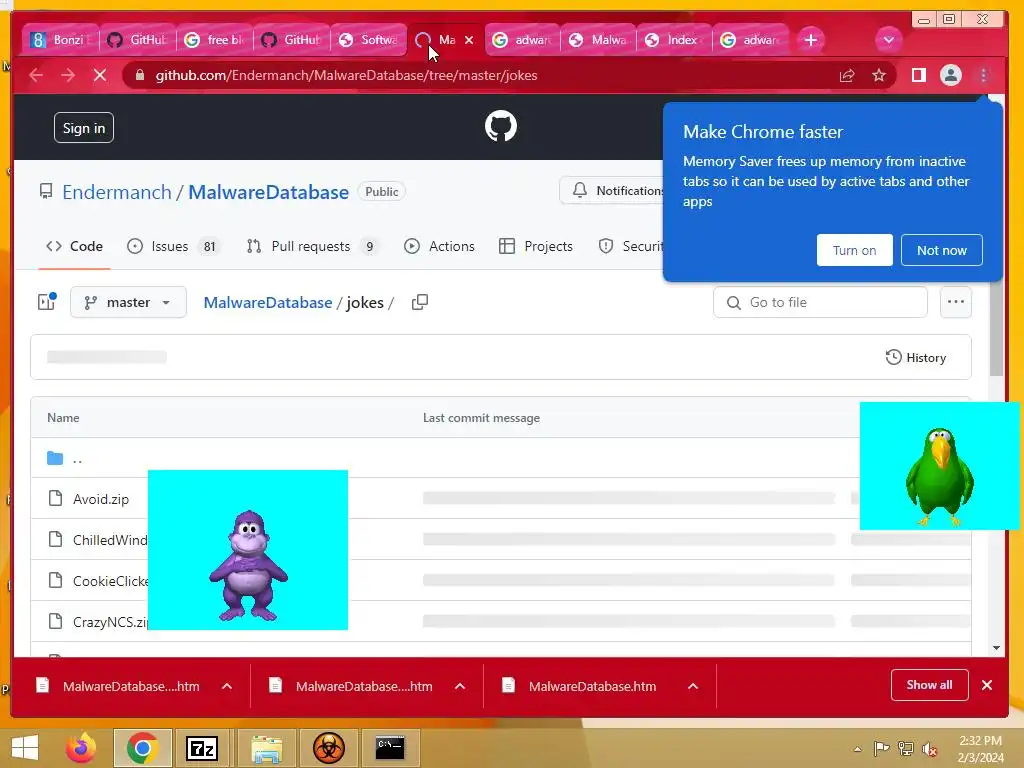The image size is (1024, 768).
Task: Close the active Ma tab
Action: 469,40
